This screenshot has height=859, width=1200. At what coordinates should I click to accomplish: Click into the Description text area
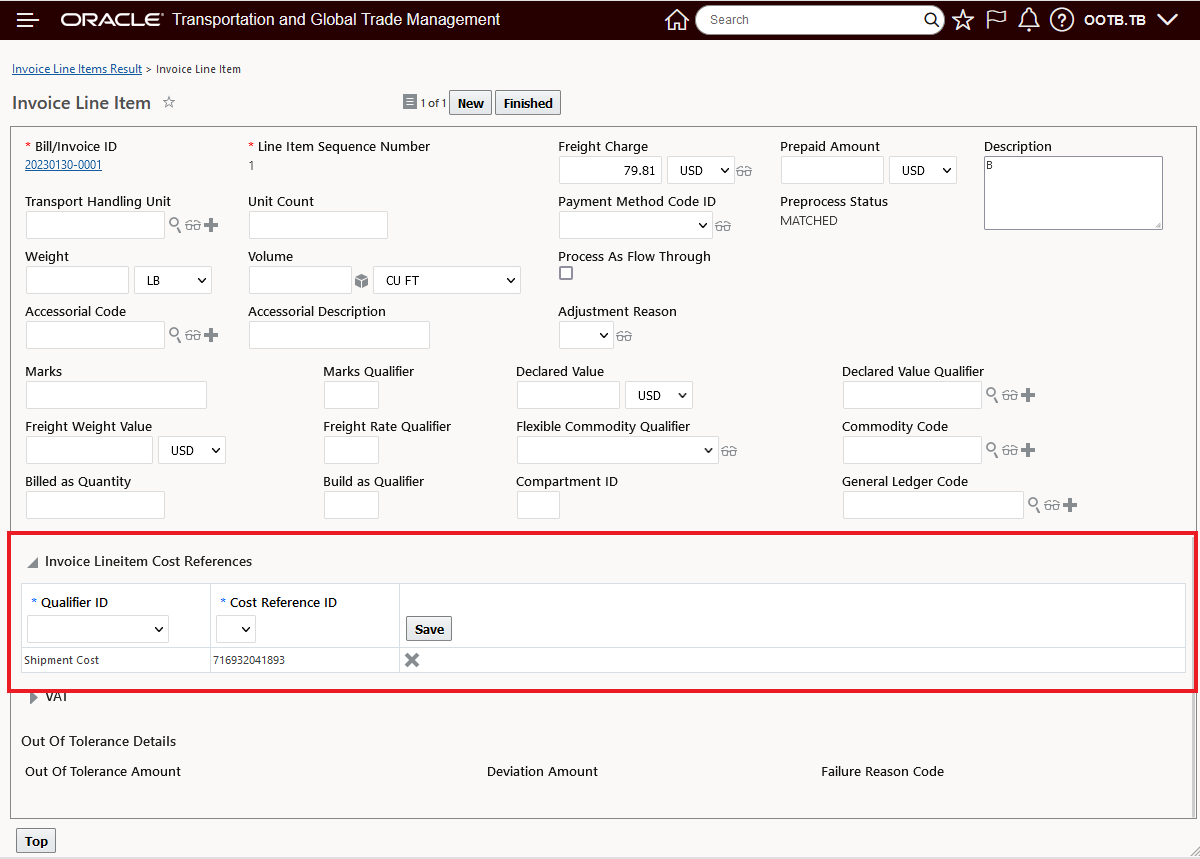(1072, 192)
